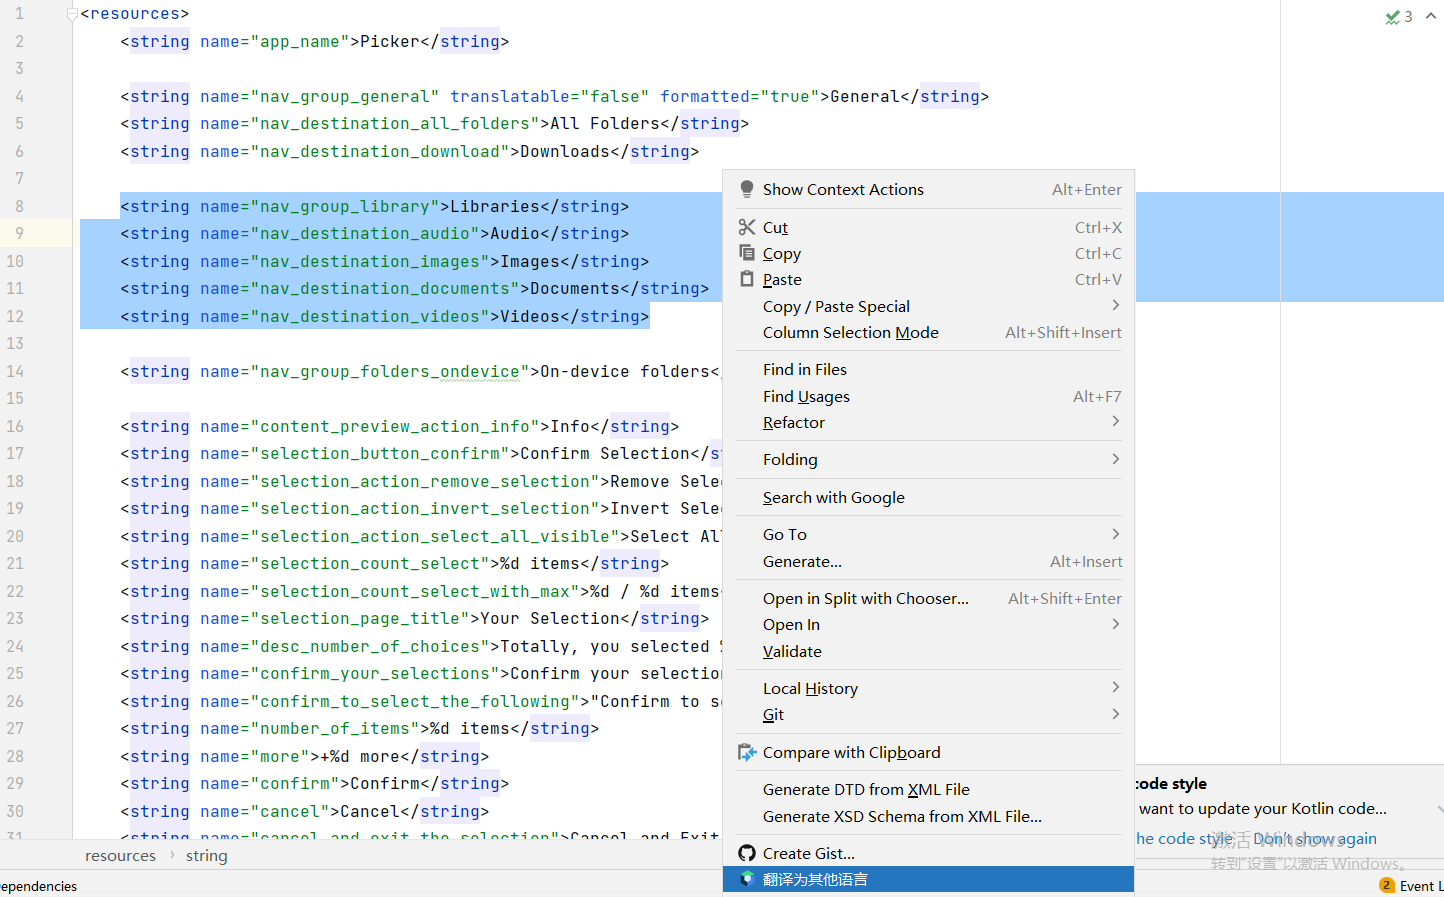The width and height of the screenshot is (1444, 897).
Task: Click the translate plugin icon at menu bottom
Action: coord(746,879)
